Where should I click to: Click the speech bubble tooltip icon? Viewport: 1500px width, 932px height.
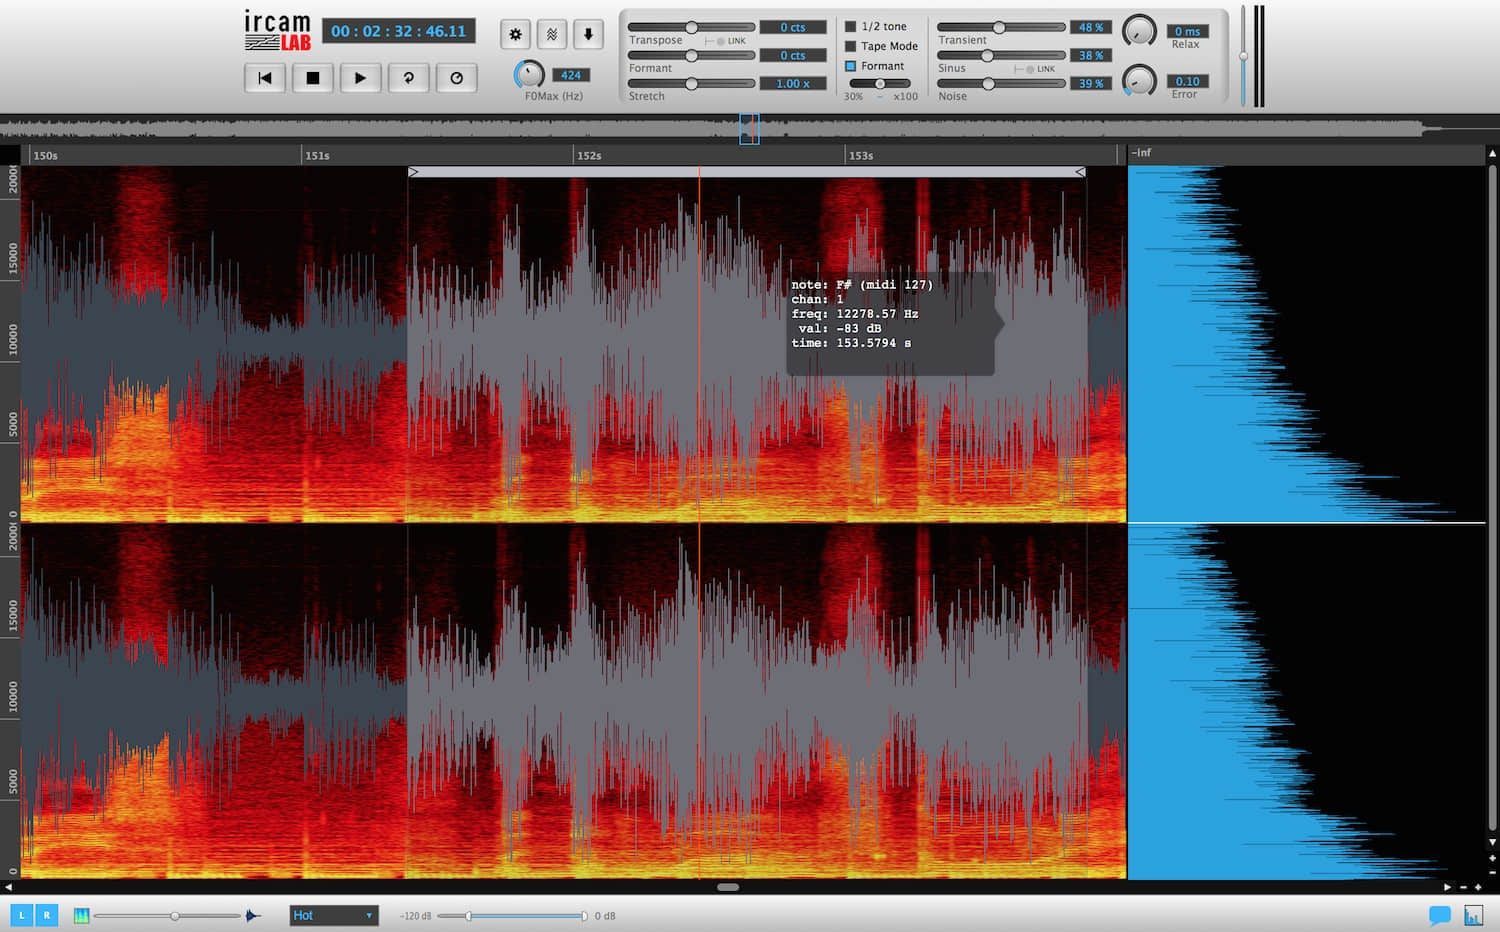(x=1439, y=915)
